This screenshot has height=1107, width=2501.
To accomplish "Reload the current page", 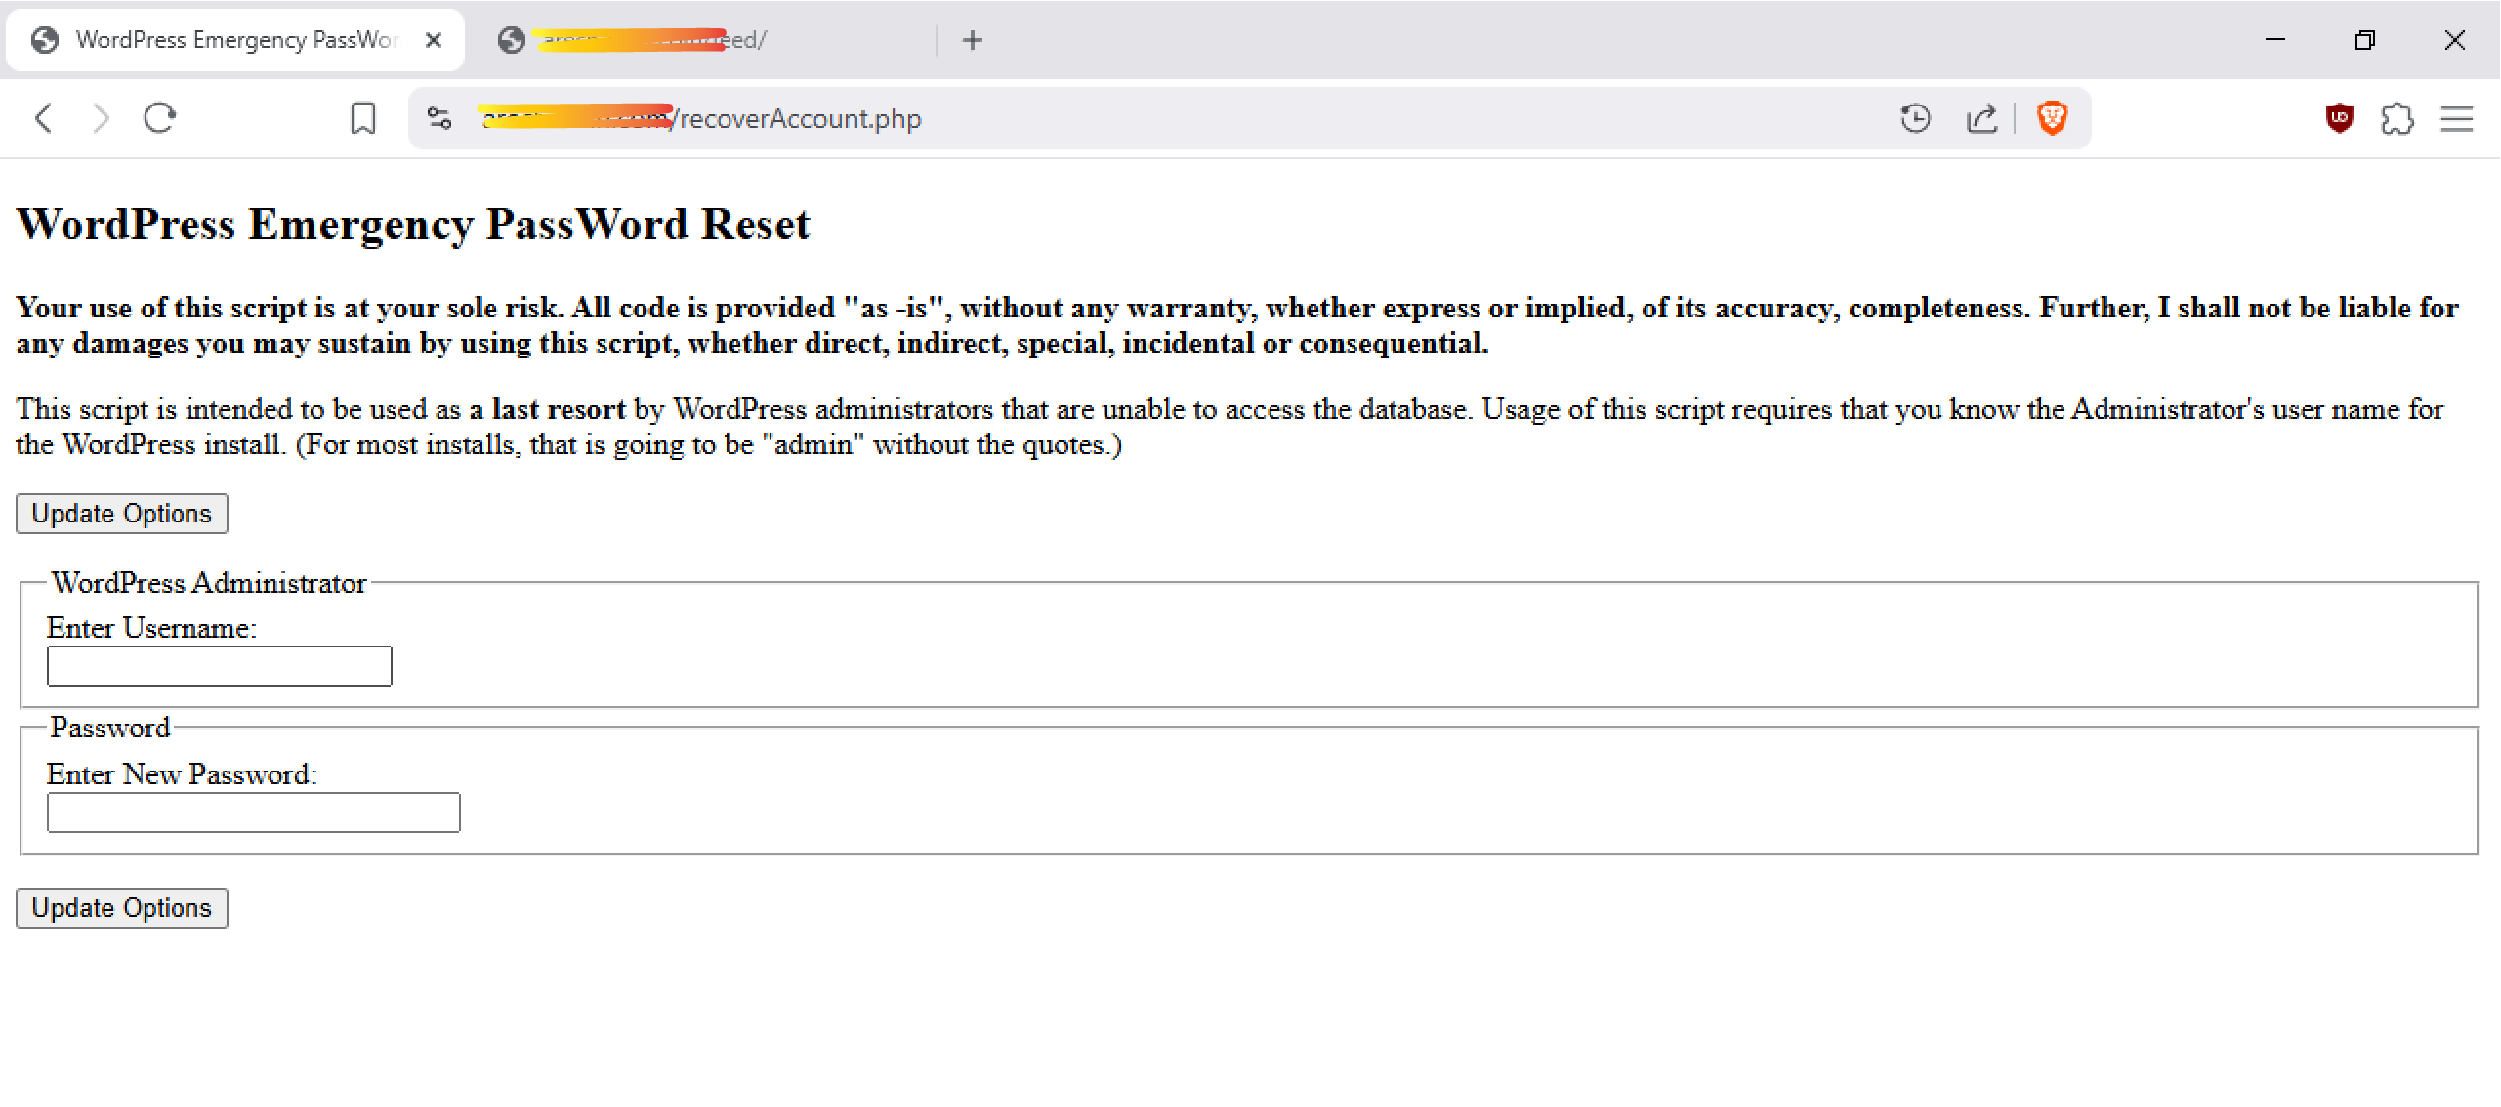I will coord(160,118).
